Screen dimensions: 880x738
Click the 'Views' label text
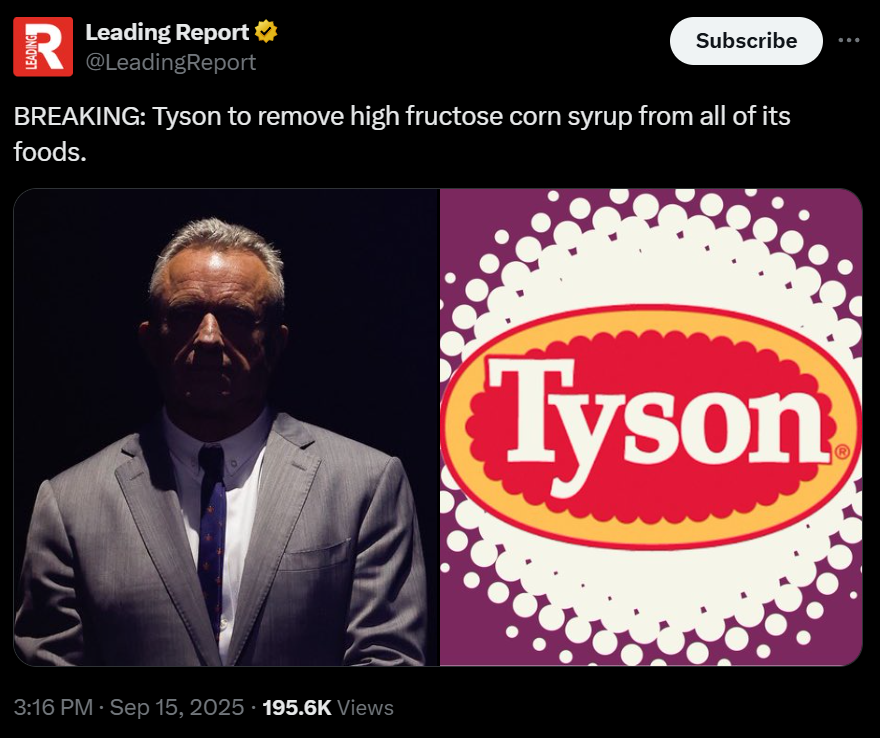[x=365, y=707]
